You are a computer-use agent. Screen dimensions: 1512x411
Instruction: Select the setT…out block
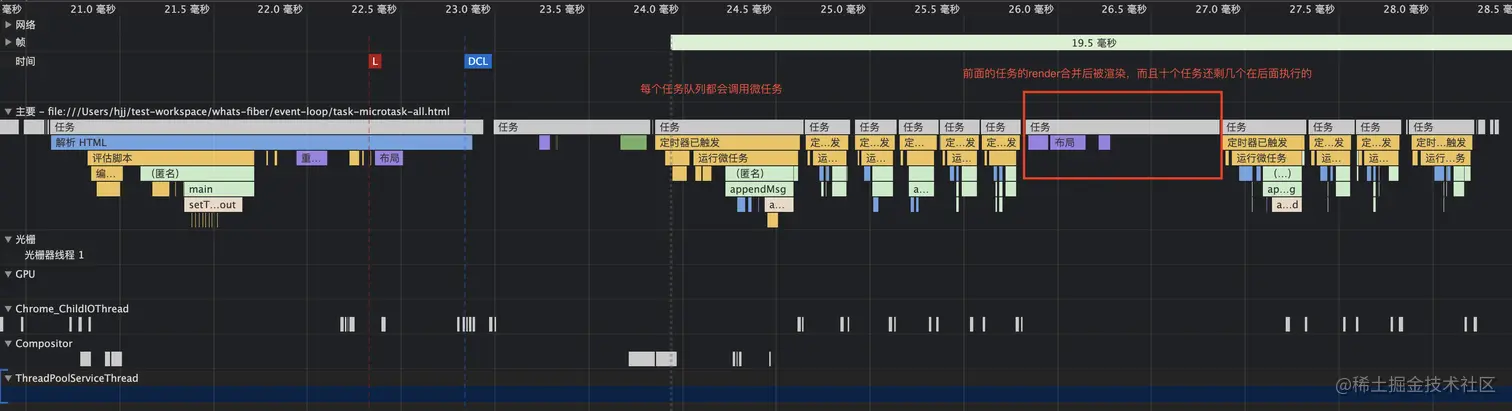[x=213, y=205]
